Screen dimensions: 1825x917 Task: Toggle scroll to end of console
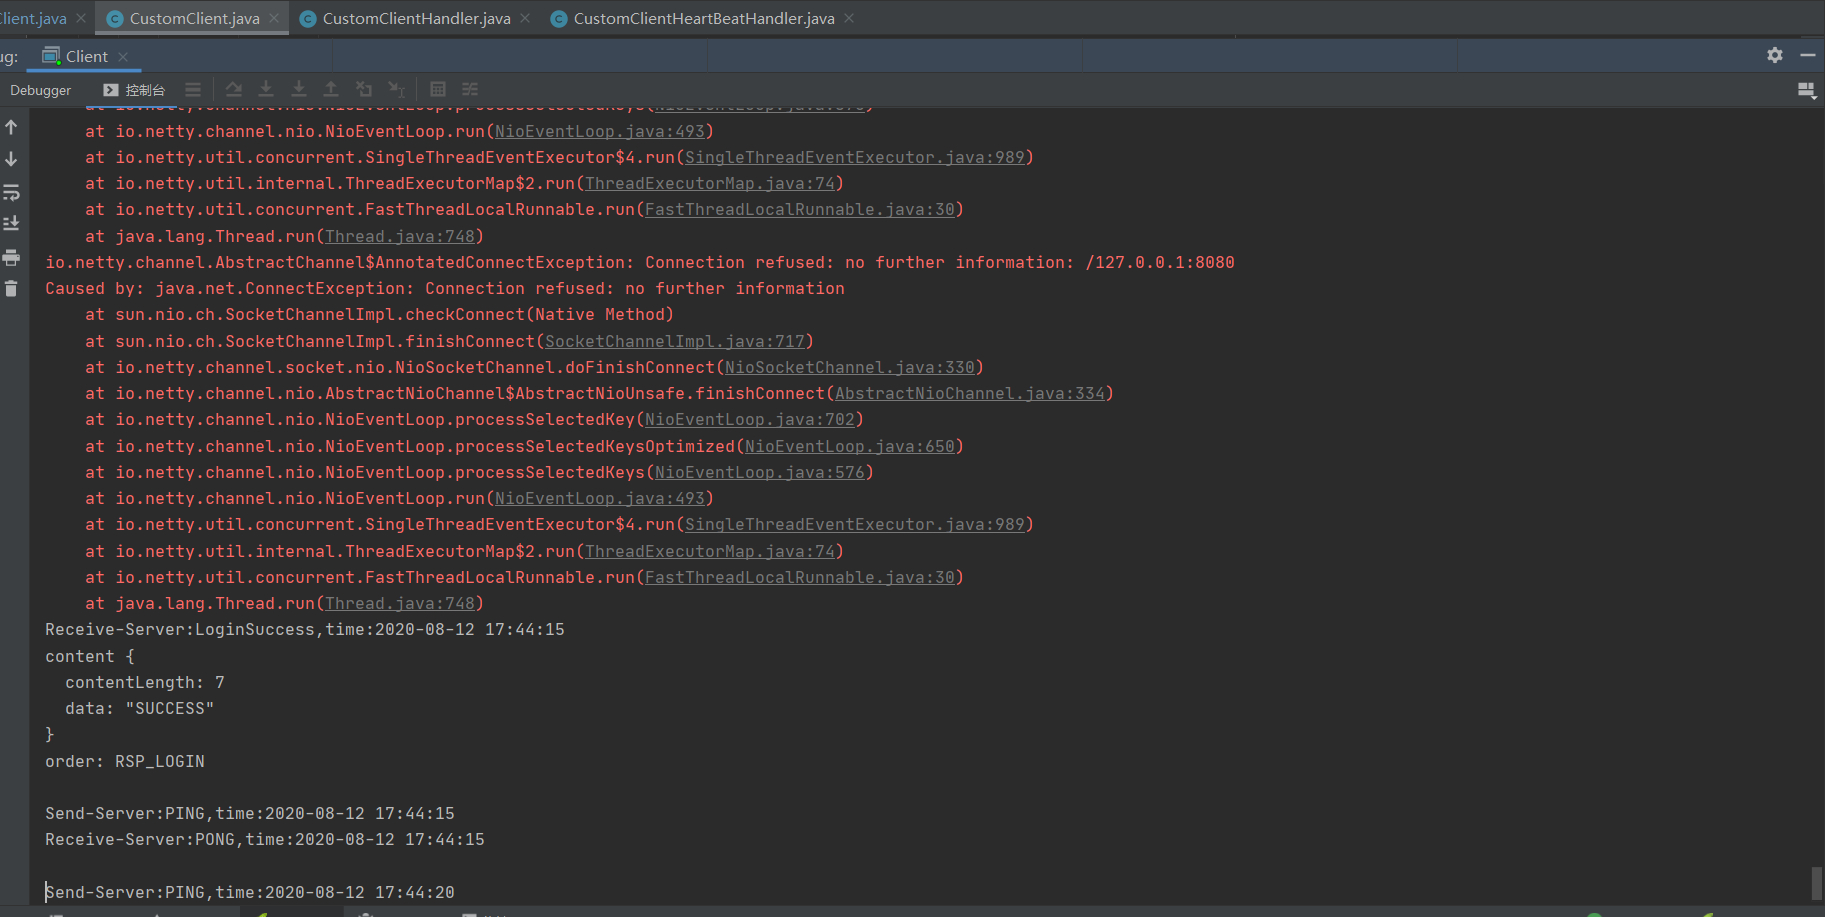(11, 224)
